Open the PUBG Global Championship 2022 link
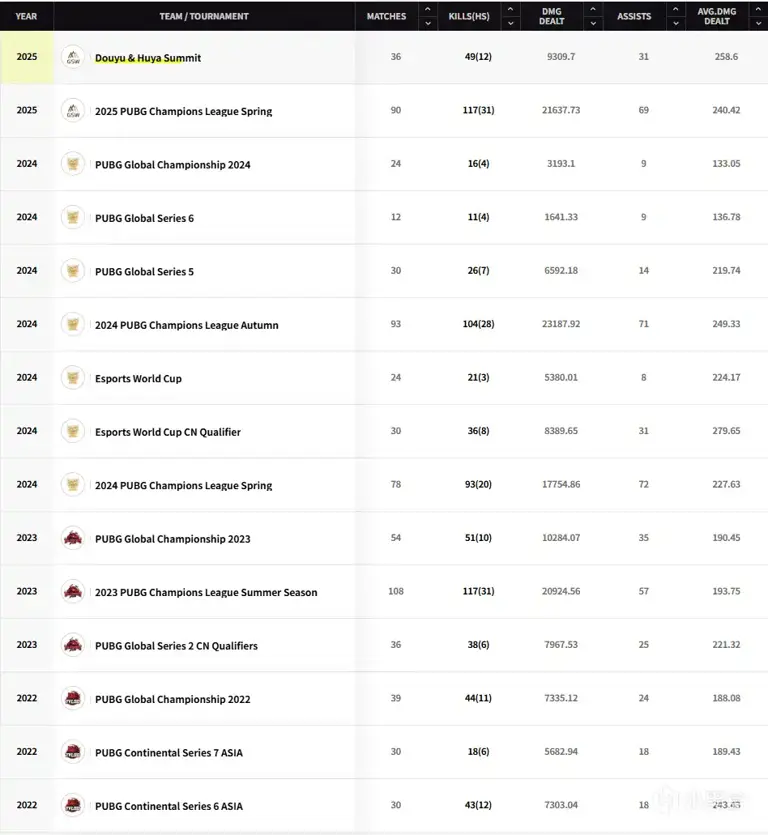Image resolution: width=768 pixels, height=835 pixels. [172, 699]
